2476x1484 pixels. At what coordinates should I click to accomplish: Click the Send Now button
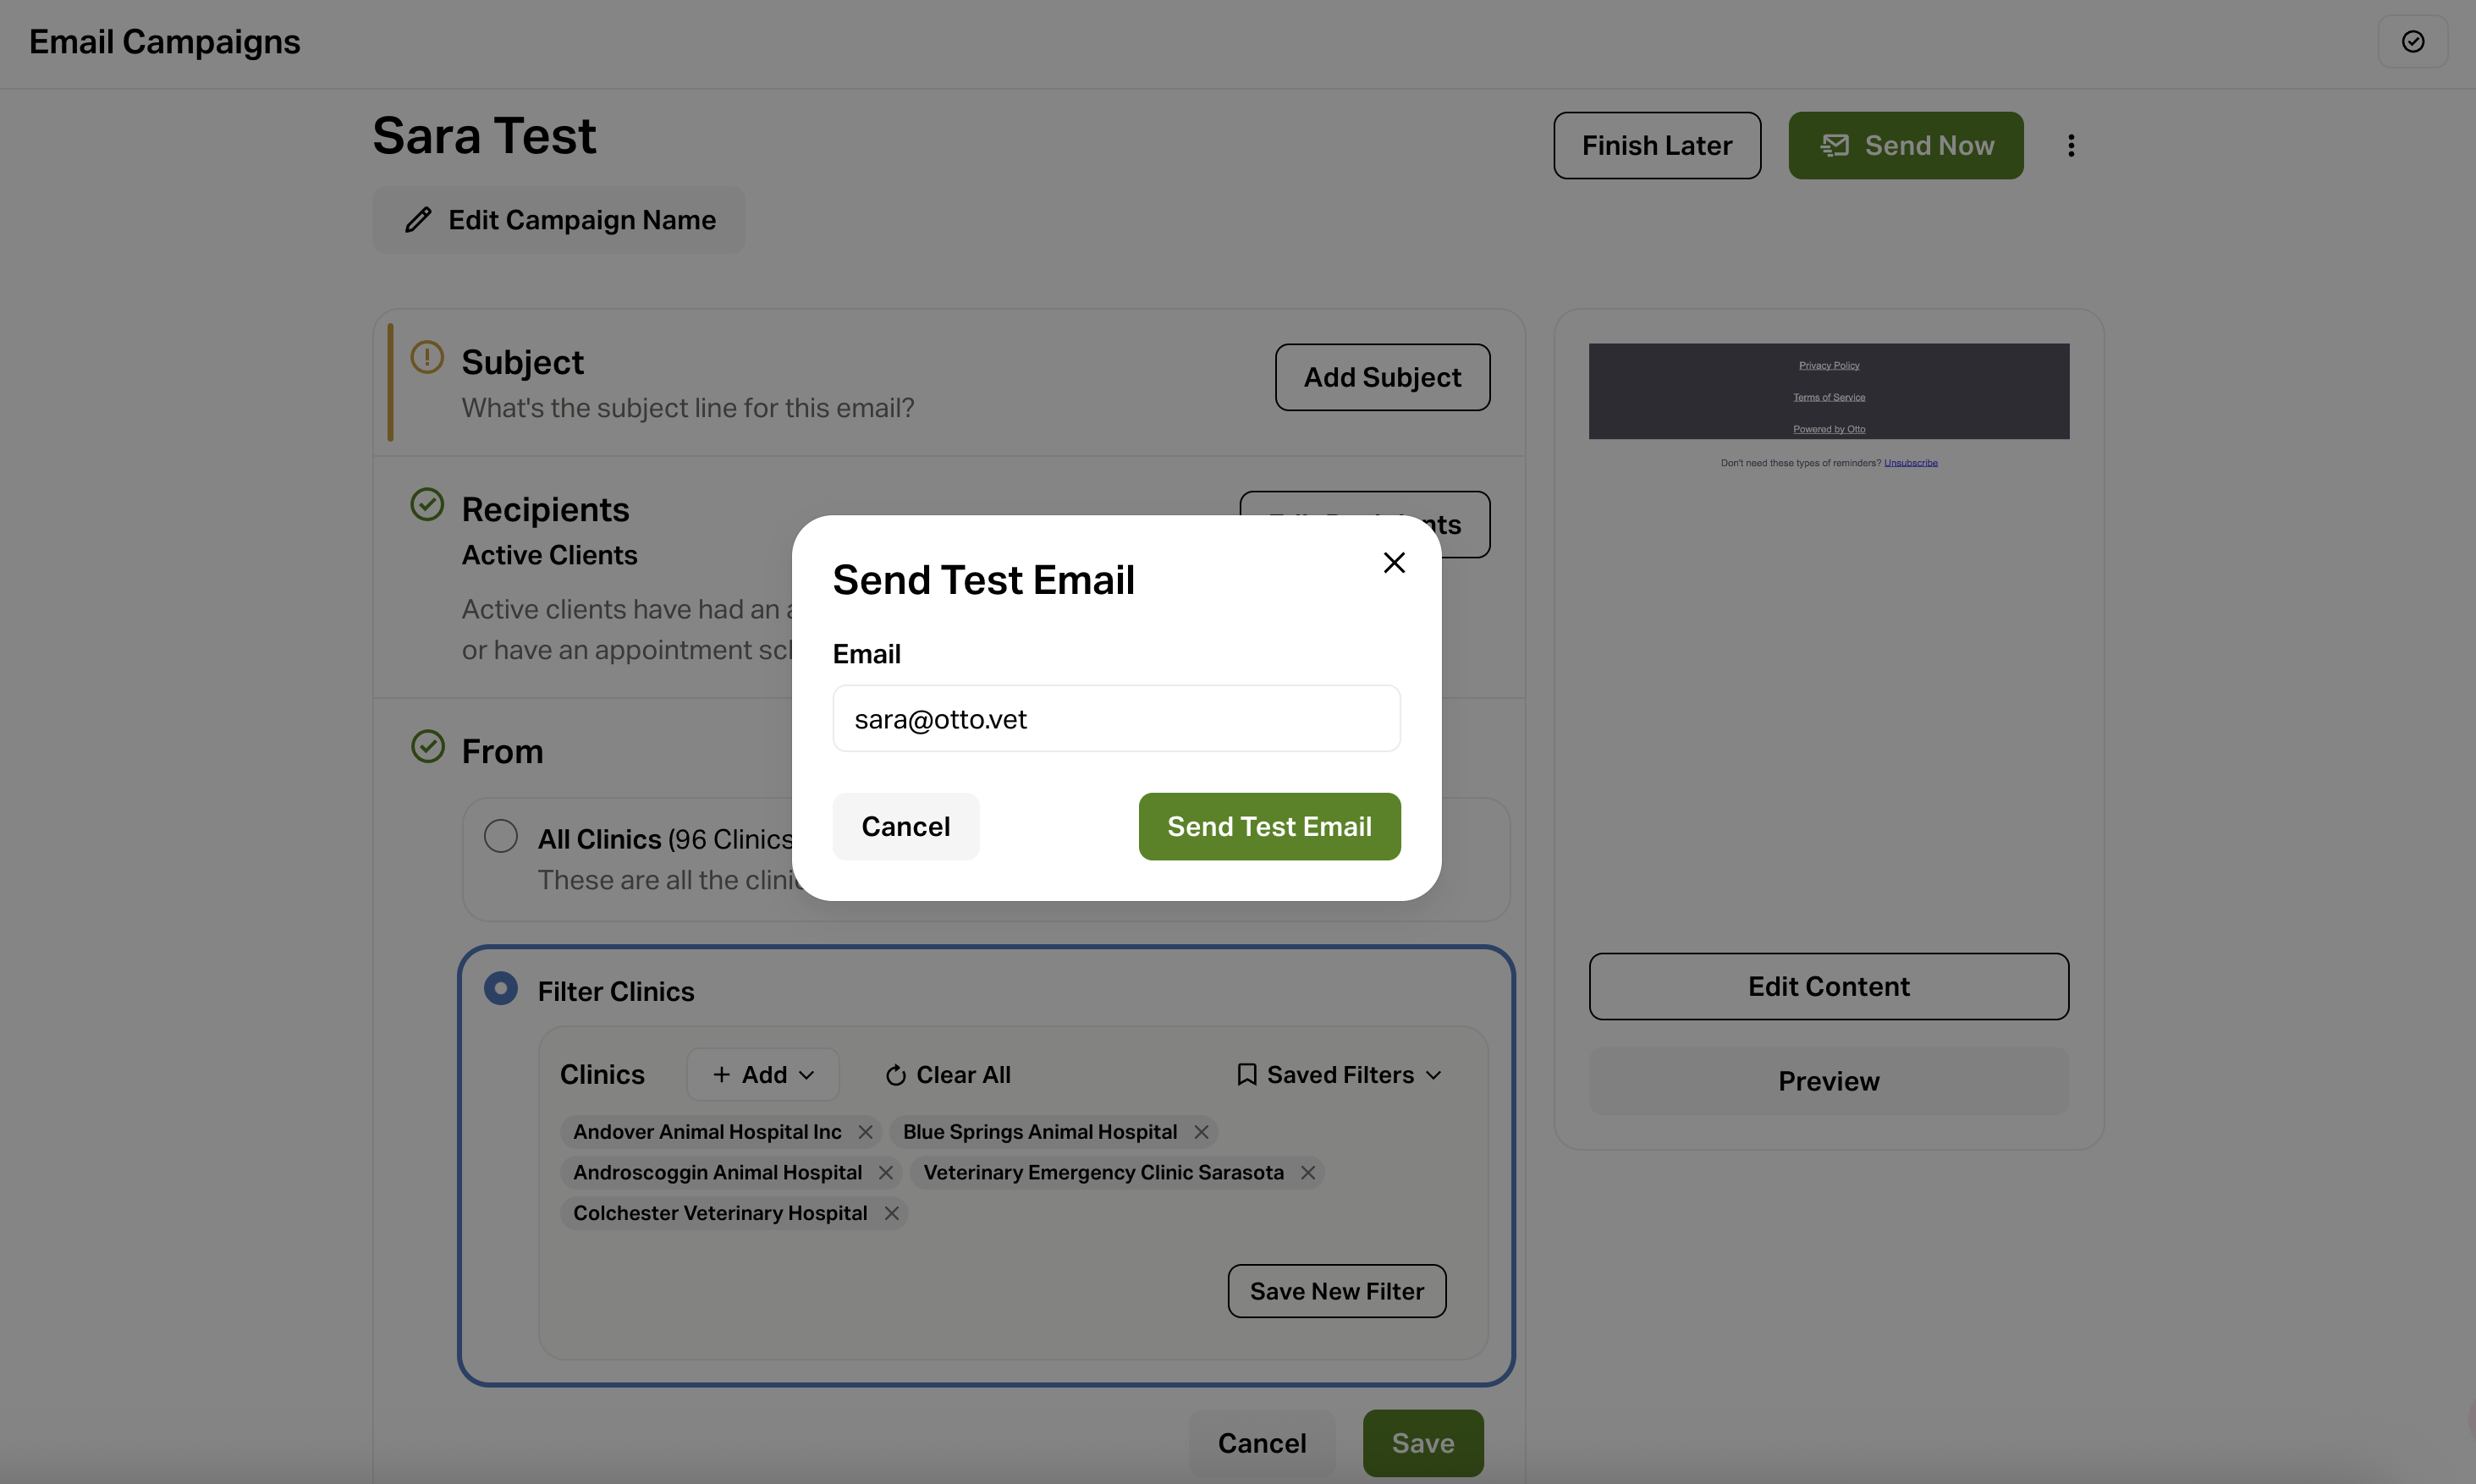click(x=1905, y=146)
